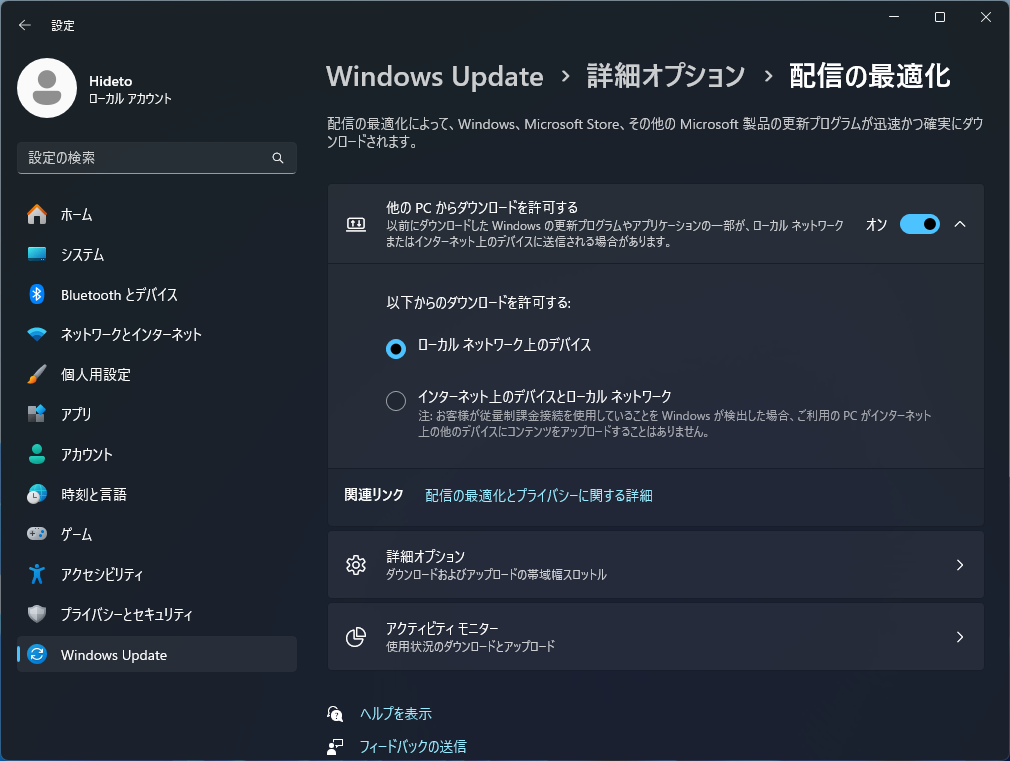This screenshot has width=1010, height=761.
Task: Click the Windows Update icon in sidebar
Action: coord(29,655)
